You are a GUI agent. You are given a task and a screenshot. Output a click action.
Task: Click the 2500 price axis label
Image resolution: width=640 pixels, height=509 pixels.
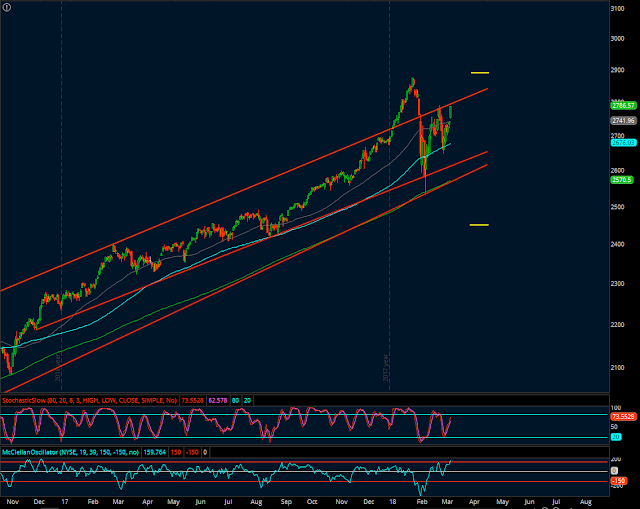(617, 207)
